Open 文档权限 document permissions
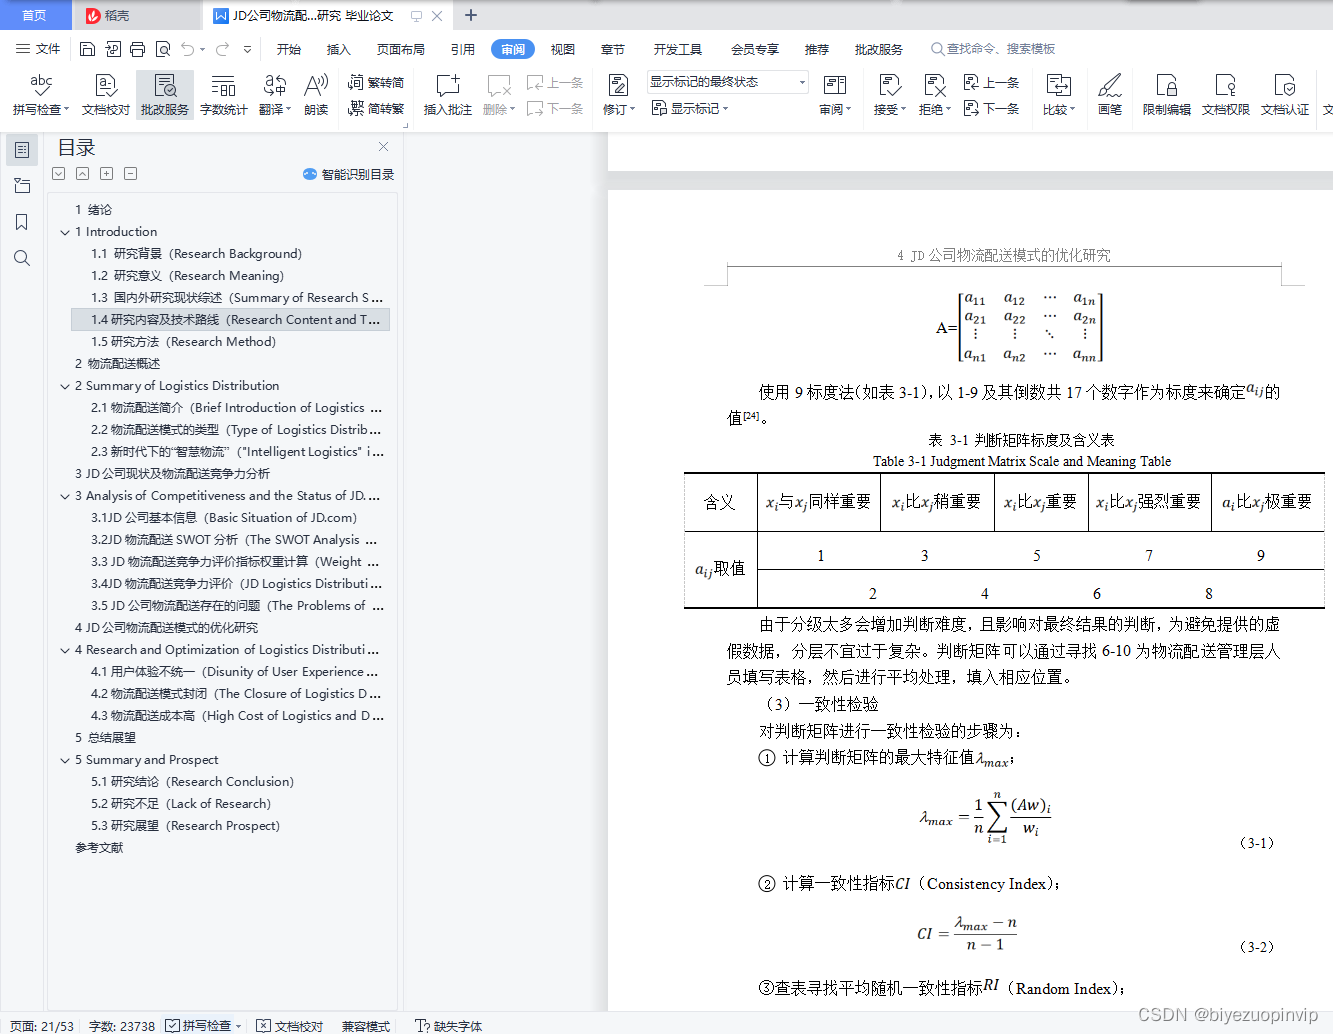The width and height of the screenshot is (1333, 1034). point(1225,94)
